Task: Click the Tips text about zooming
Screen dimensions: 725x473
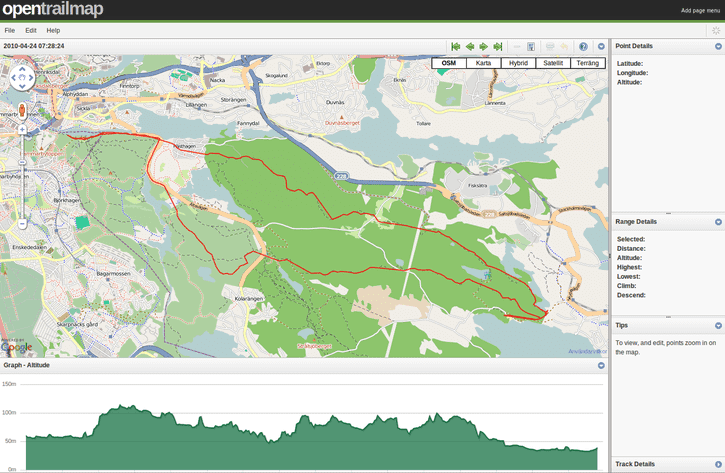Action: coord(665,348)
